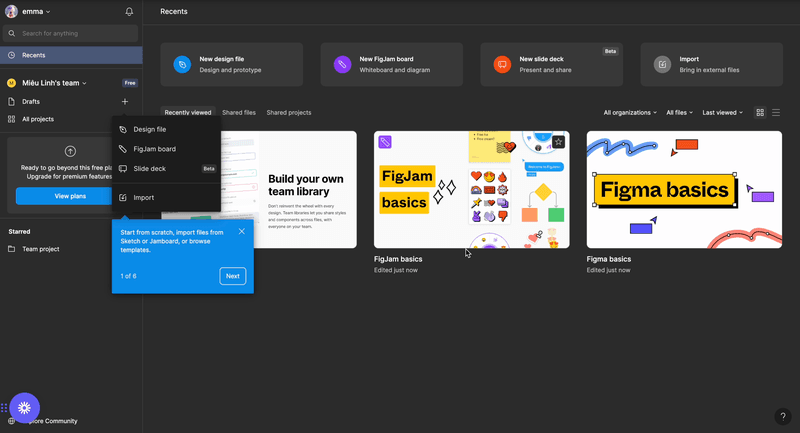Expand the emma account dropdown

pyautogui.click(x=48, y=12)
